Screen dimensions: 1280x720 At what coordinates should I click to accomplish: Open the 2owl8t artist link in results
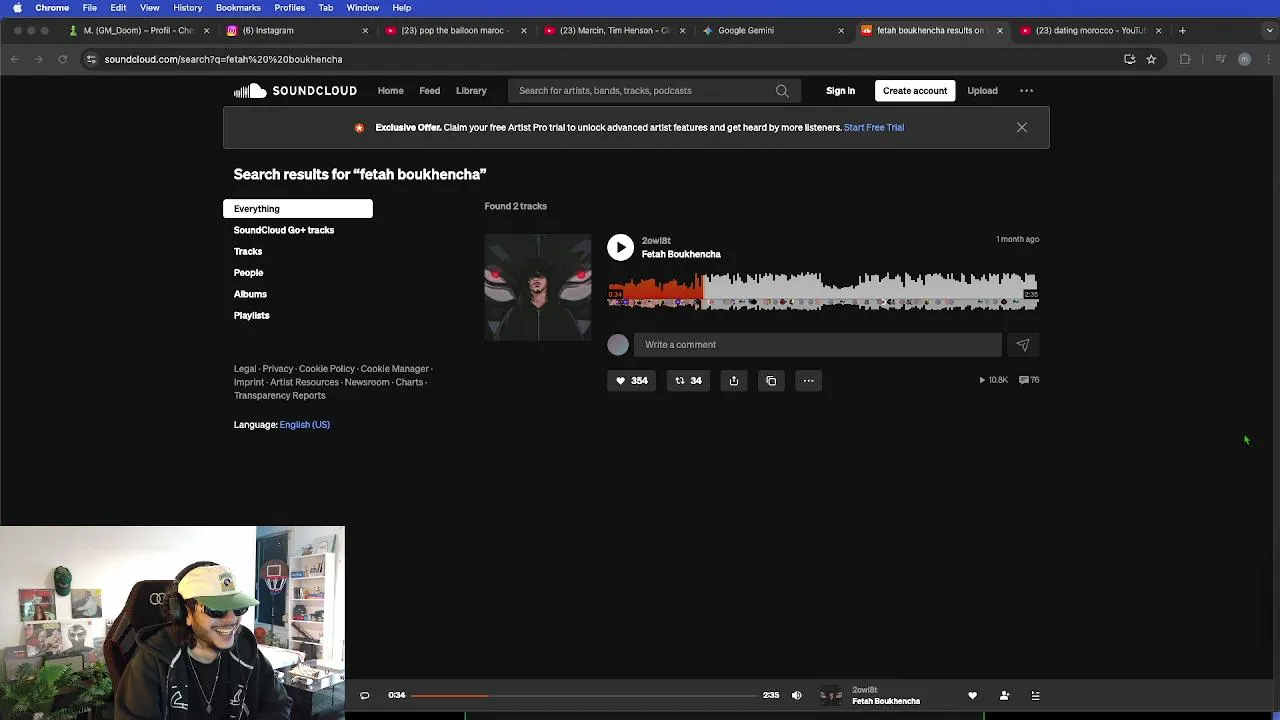[656, 241]
